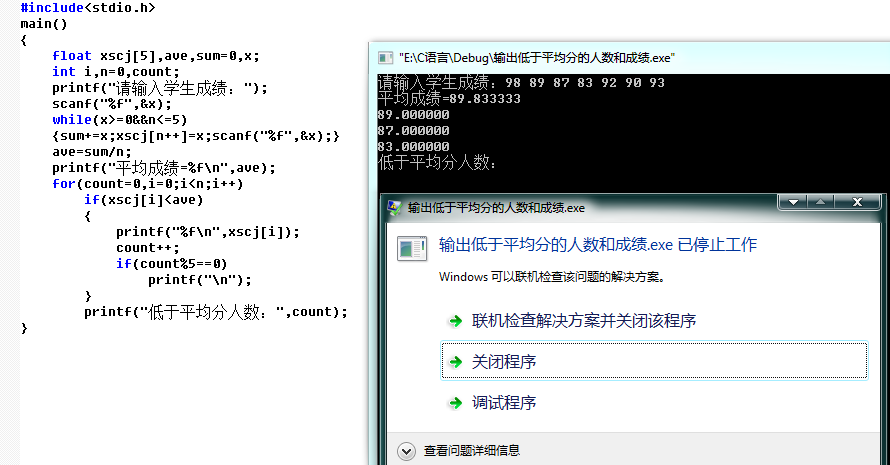Click code line if(xscj[i]<ave)
Image resolution: width=890 pixels, height=465 pixels.
pos(144,199)
